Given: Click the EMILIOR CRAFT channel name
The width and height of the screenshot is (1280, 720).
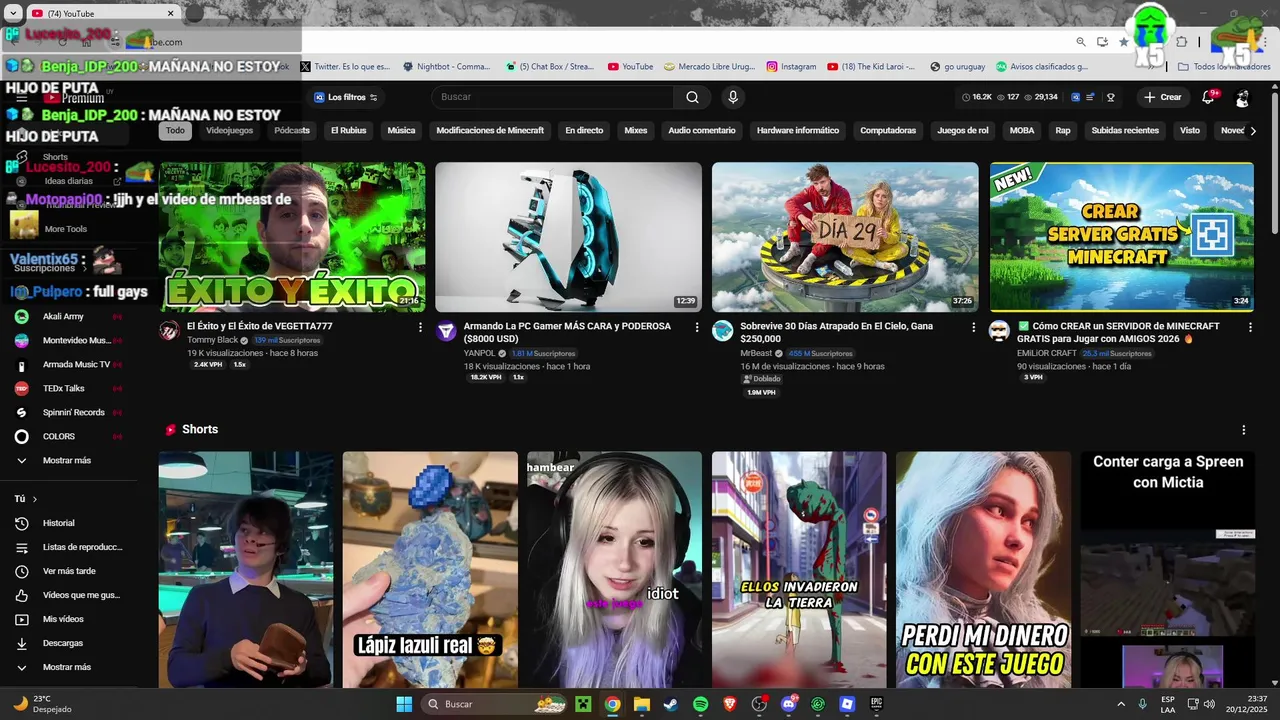Looking at the screenshot, I should [1047, 353].
